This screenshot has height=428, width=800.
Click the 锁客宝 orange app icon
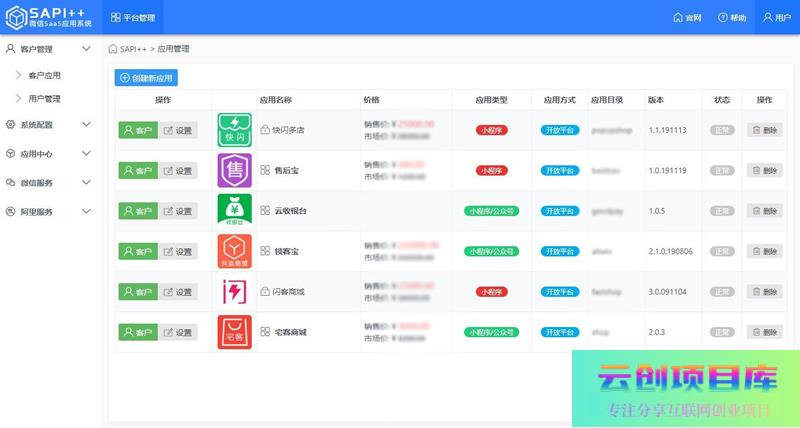[x=235, y=251]
